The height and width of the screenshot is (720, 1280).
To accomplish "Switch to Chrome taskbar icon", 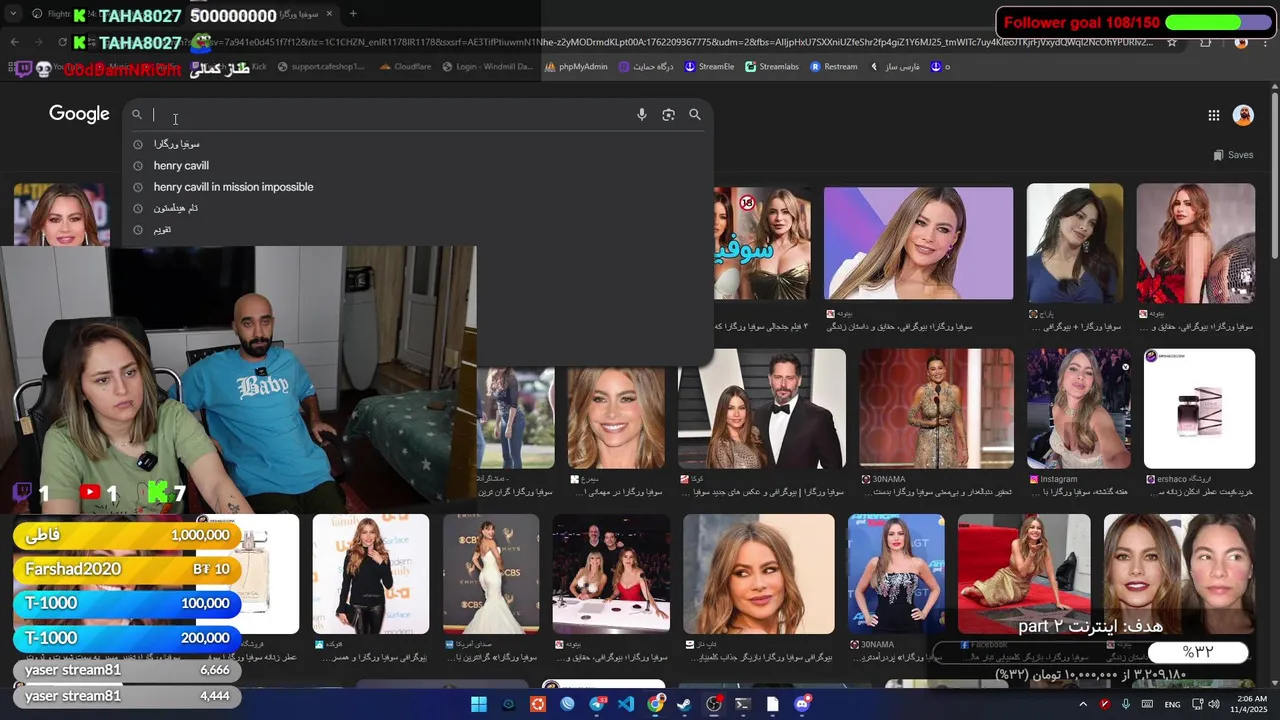I will [655, 704].
